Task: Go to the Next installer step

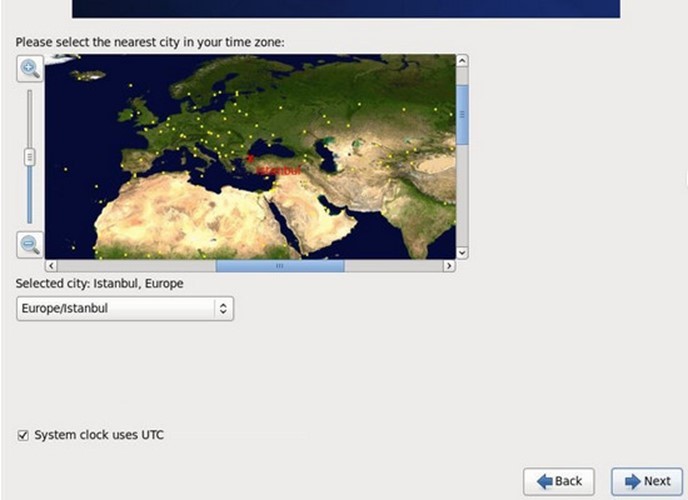Action: (647, 481)
